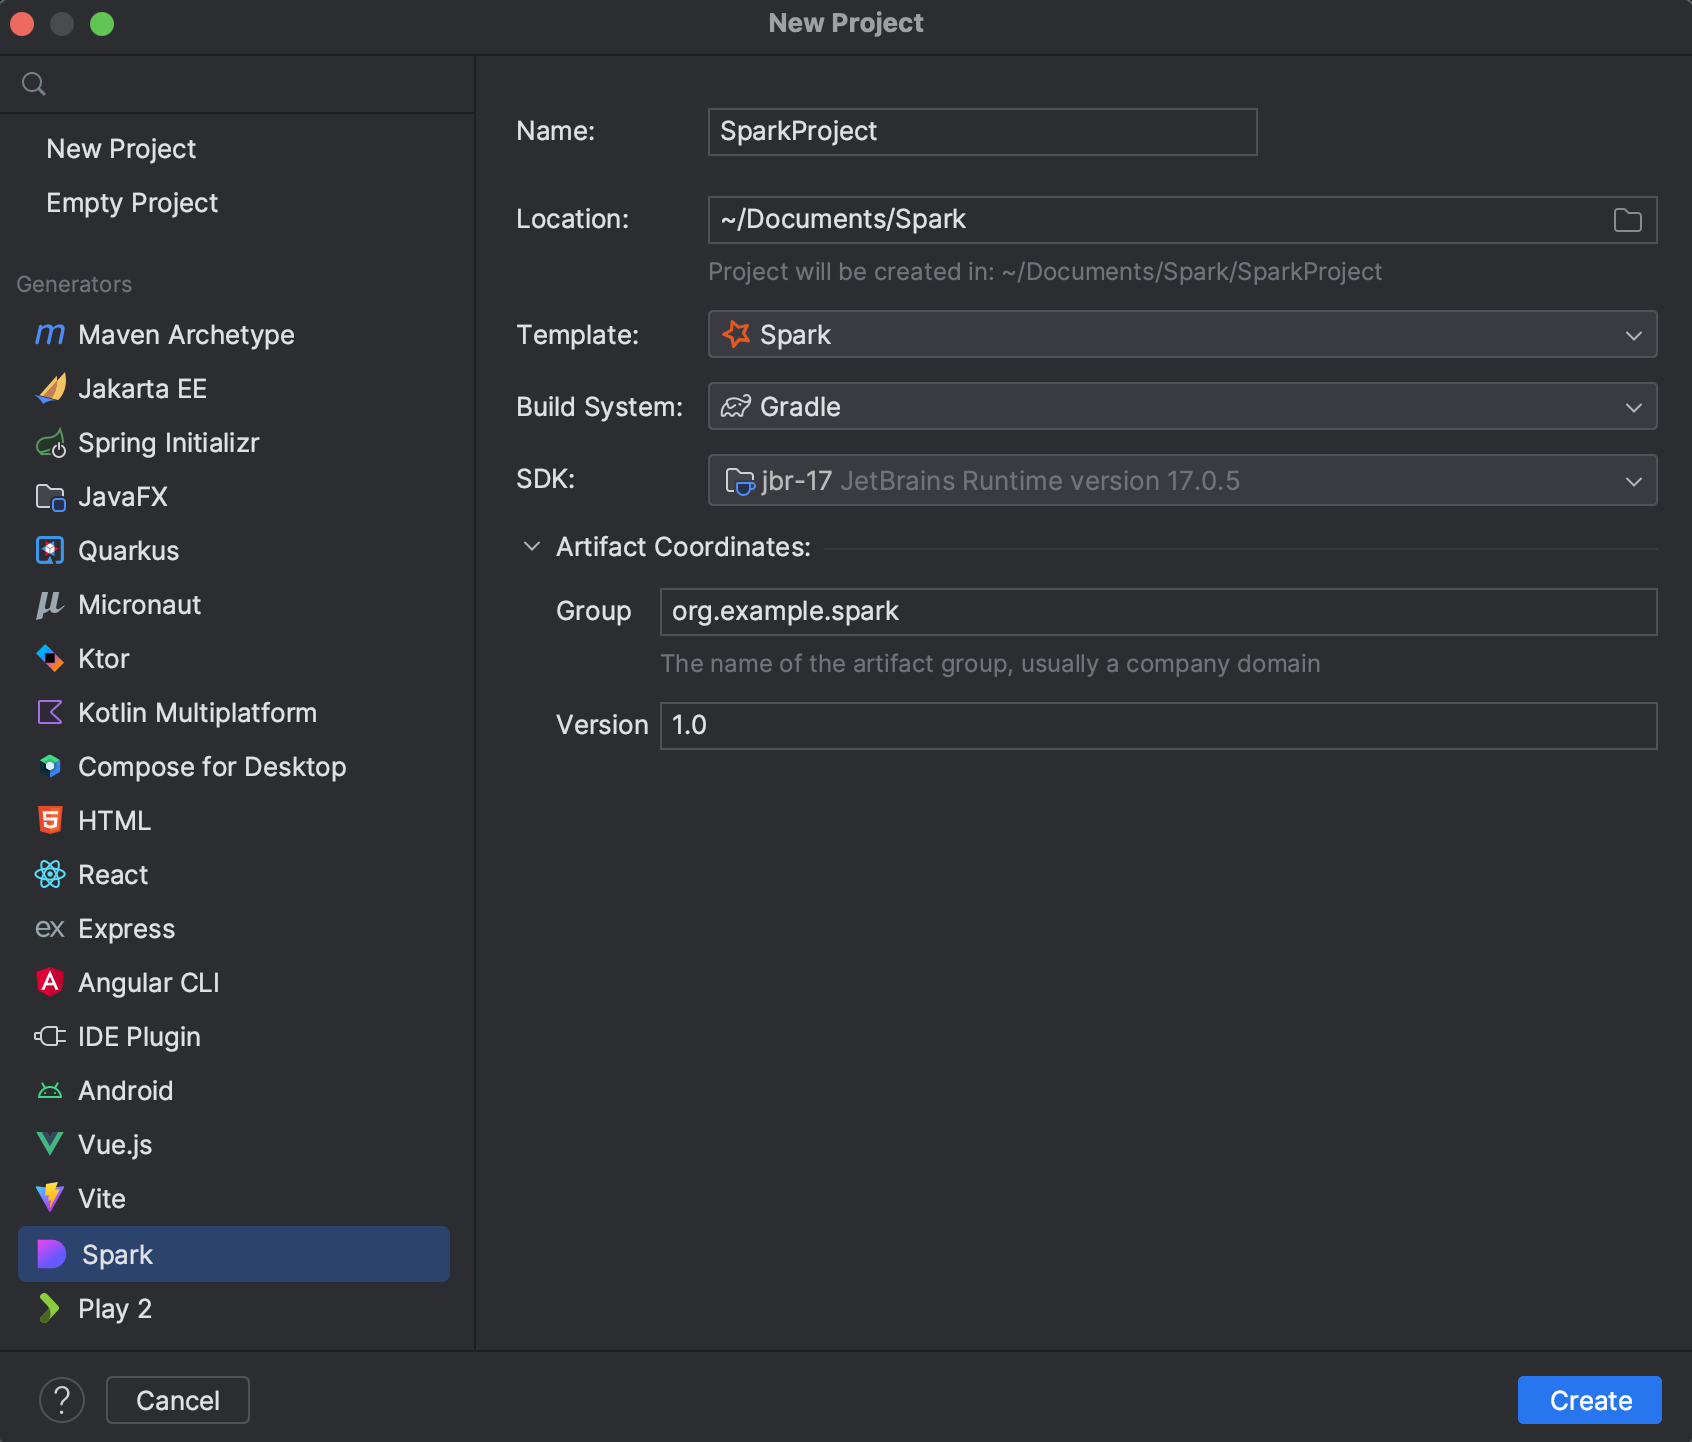Expand the SDK jbr-17 dropdown
Screen dimensions: 1692x1442
[x=1181, y=481]
